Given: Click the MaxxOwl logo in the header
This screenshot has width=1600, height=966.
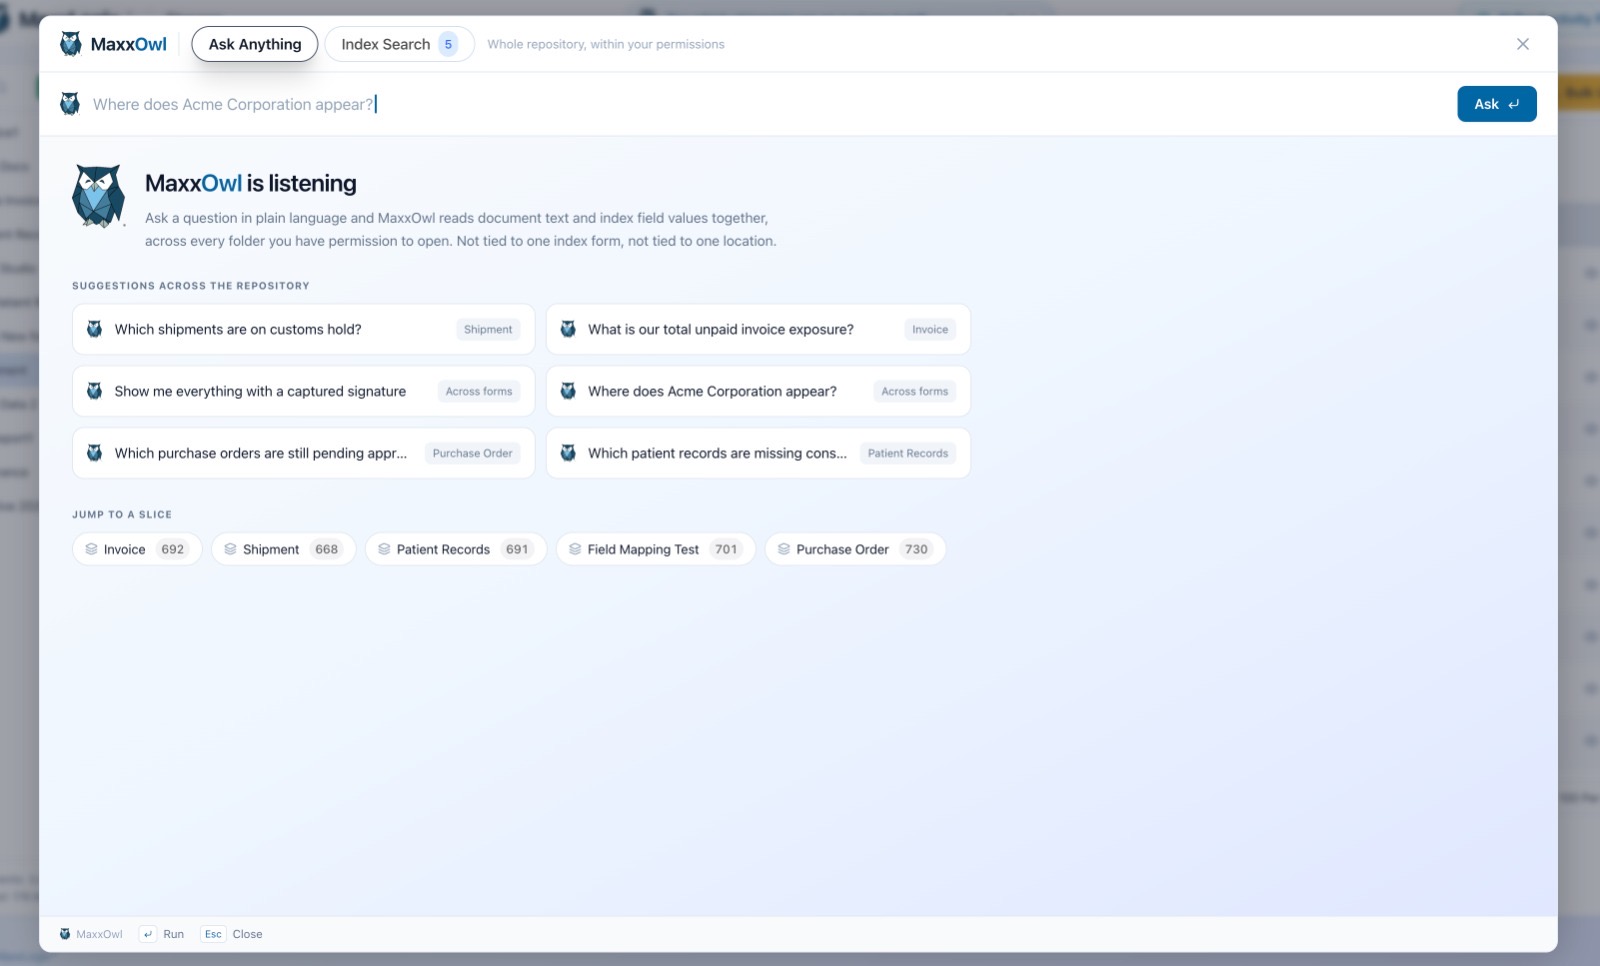Looking at the screenshot, I should pyautogui.click(x=113, y=44).
